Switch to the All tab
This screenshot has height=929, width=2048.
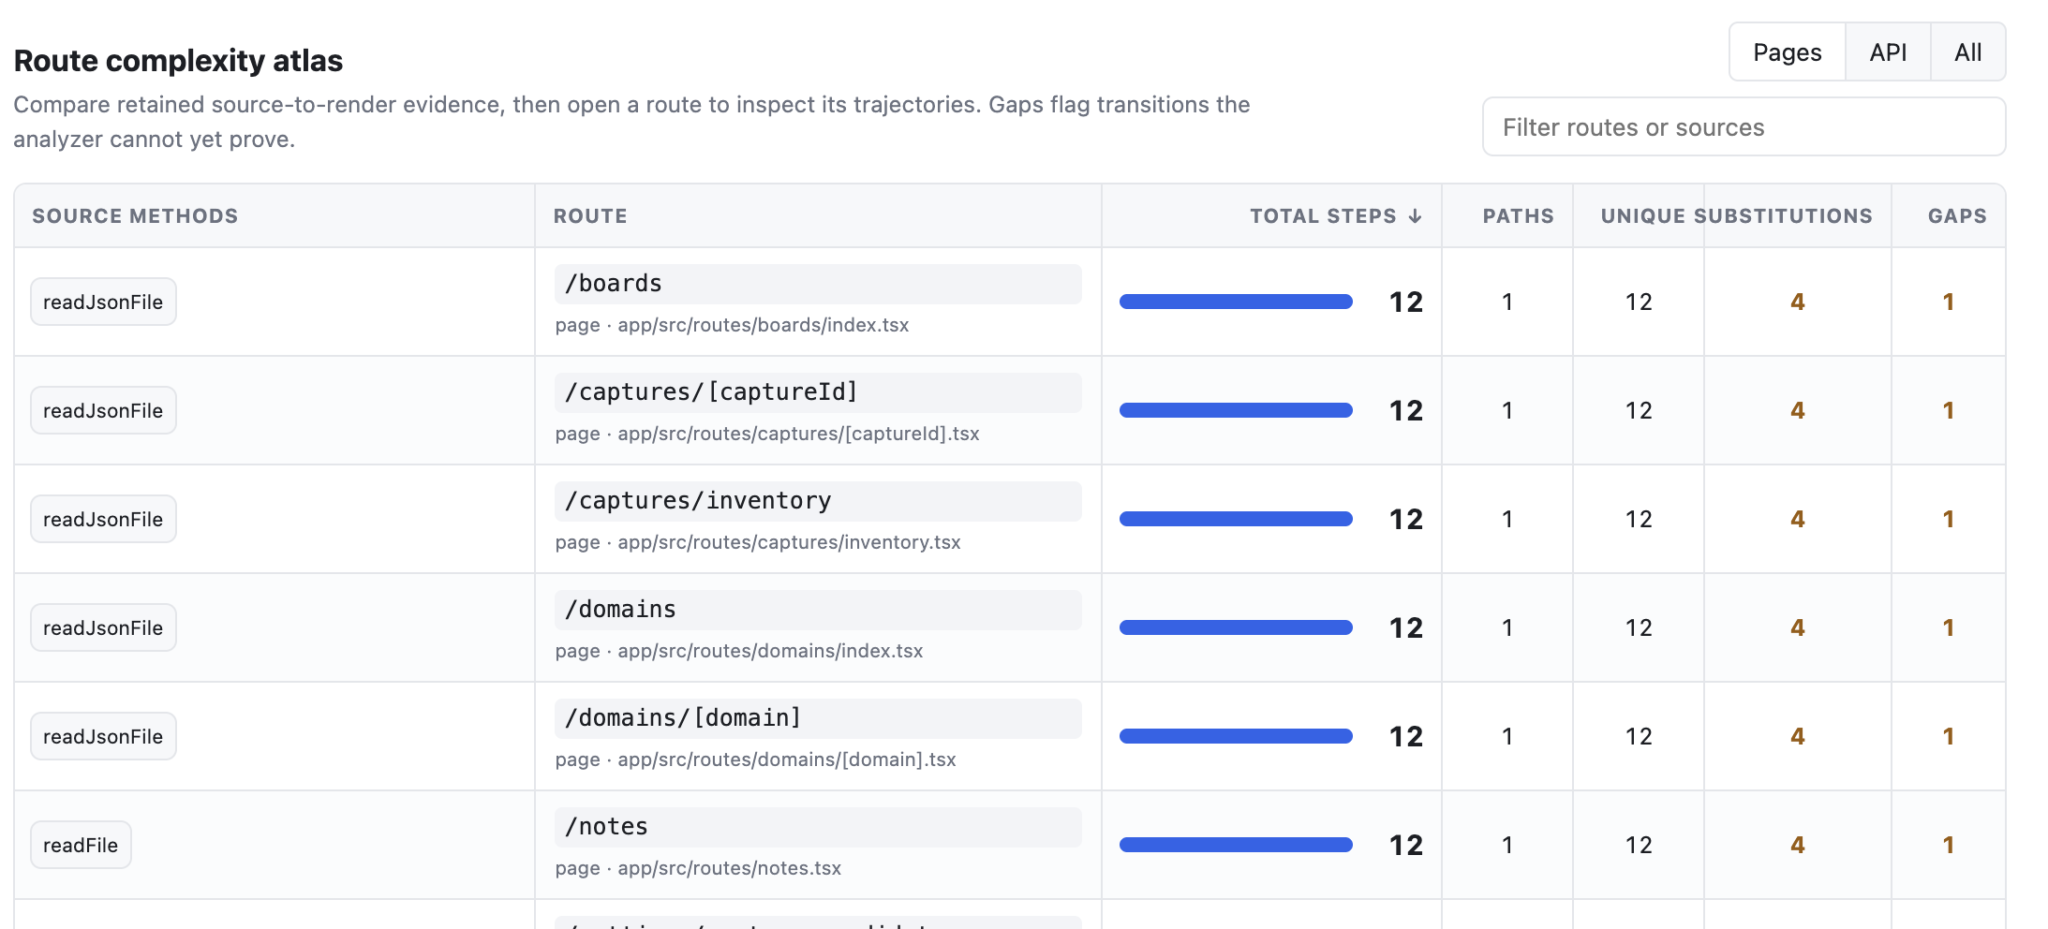(x=1967, y=52)
